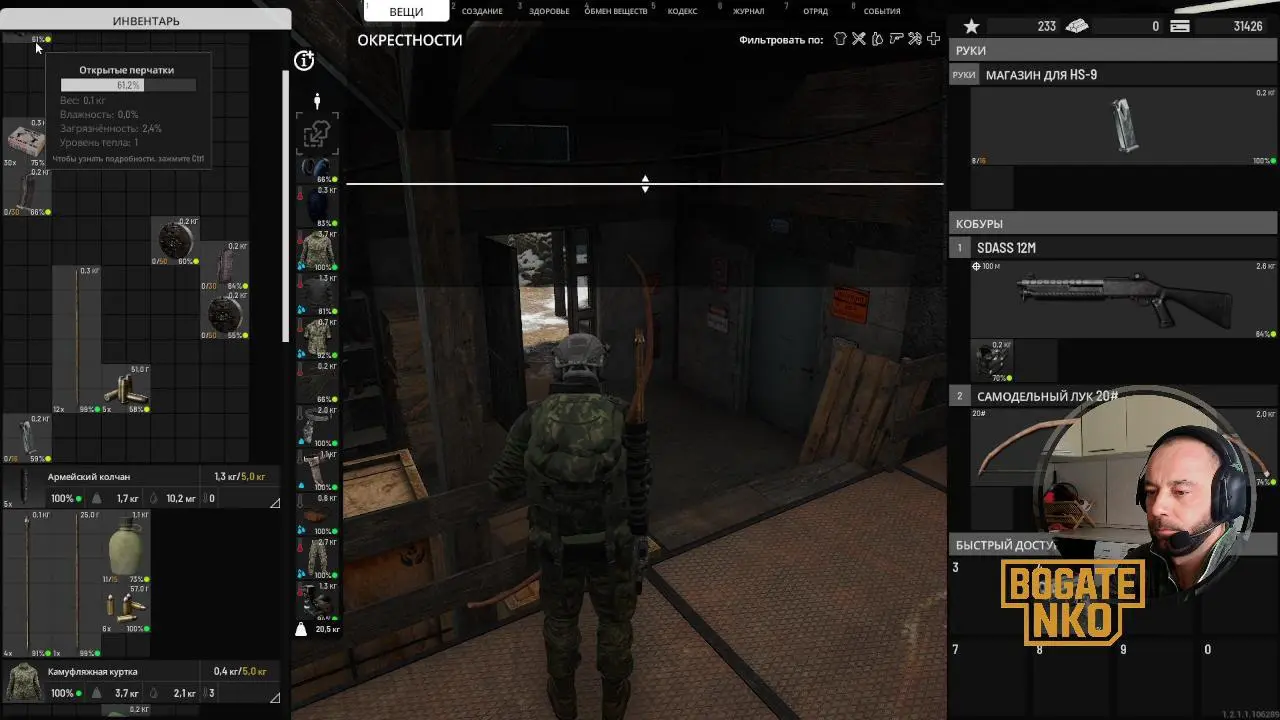The image size is (1280, 720).
Task: Click the info plus icon
Action: coord(305,61)
